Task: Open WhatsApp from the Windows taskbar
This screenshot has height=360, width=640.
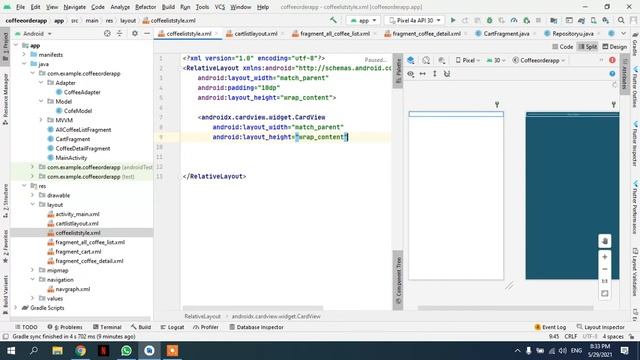Action: click(126, 351)
